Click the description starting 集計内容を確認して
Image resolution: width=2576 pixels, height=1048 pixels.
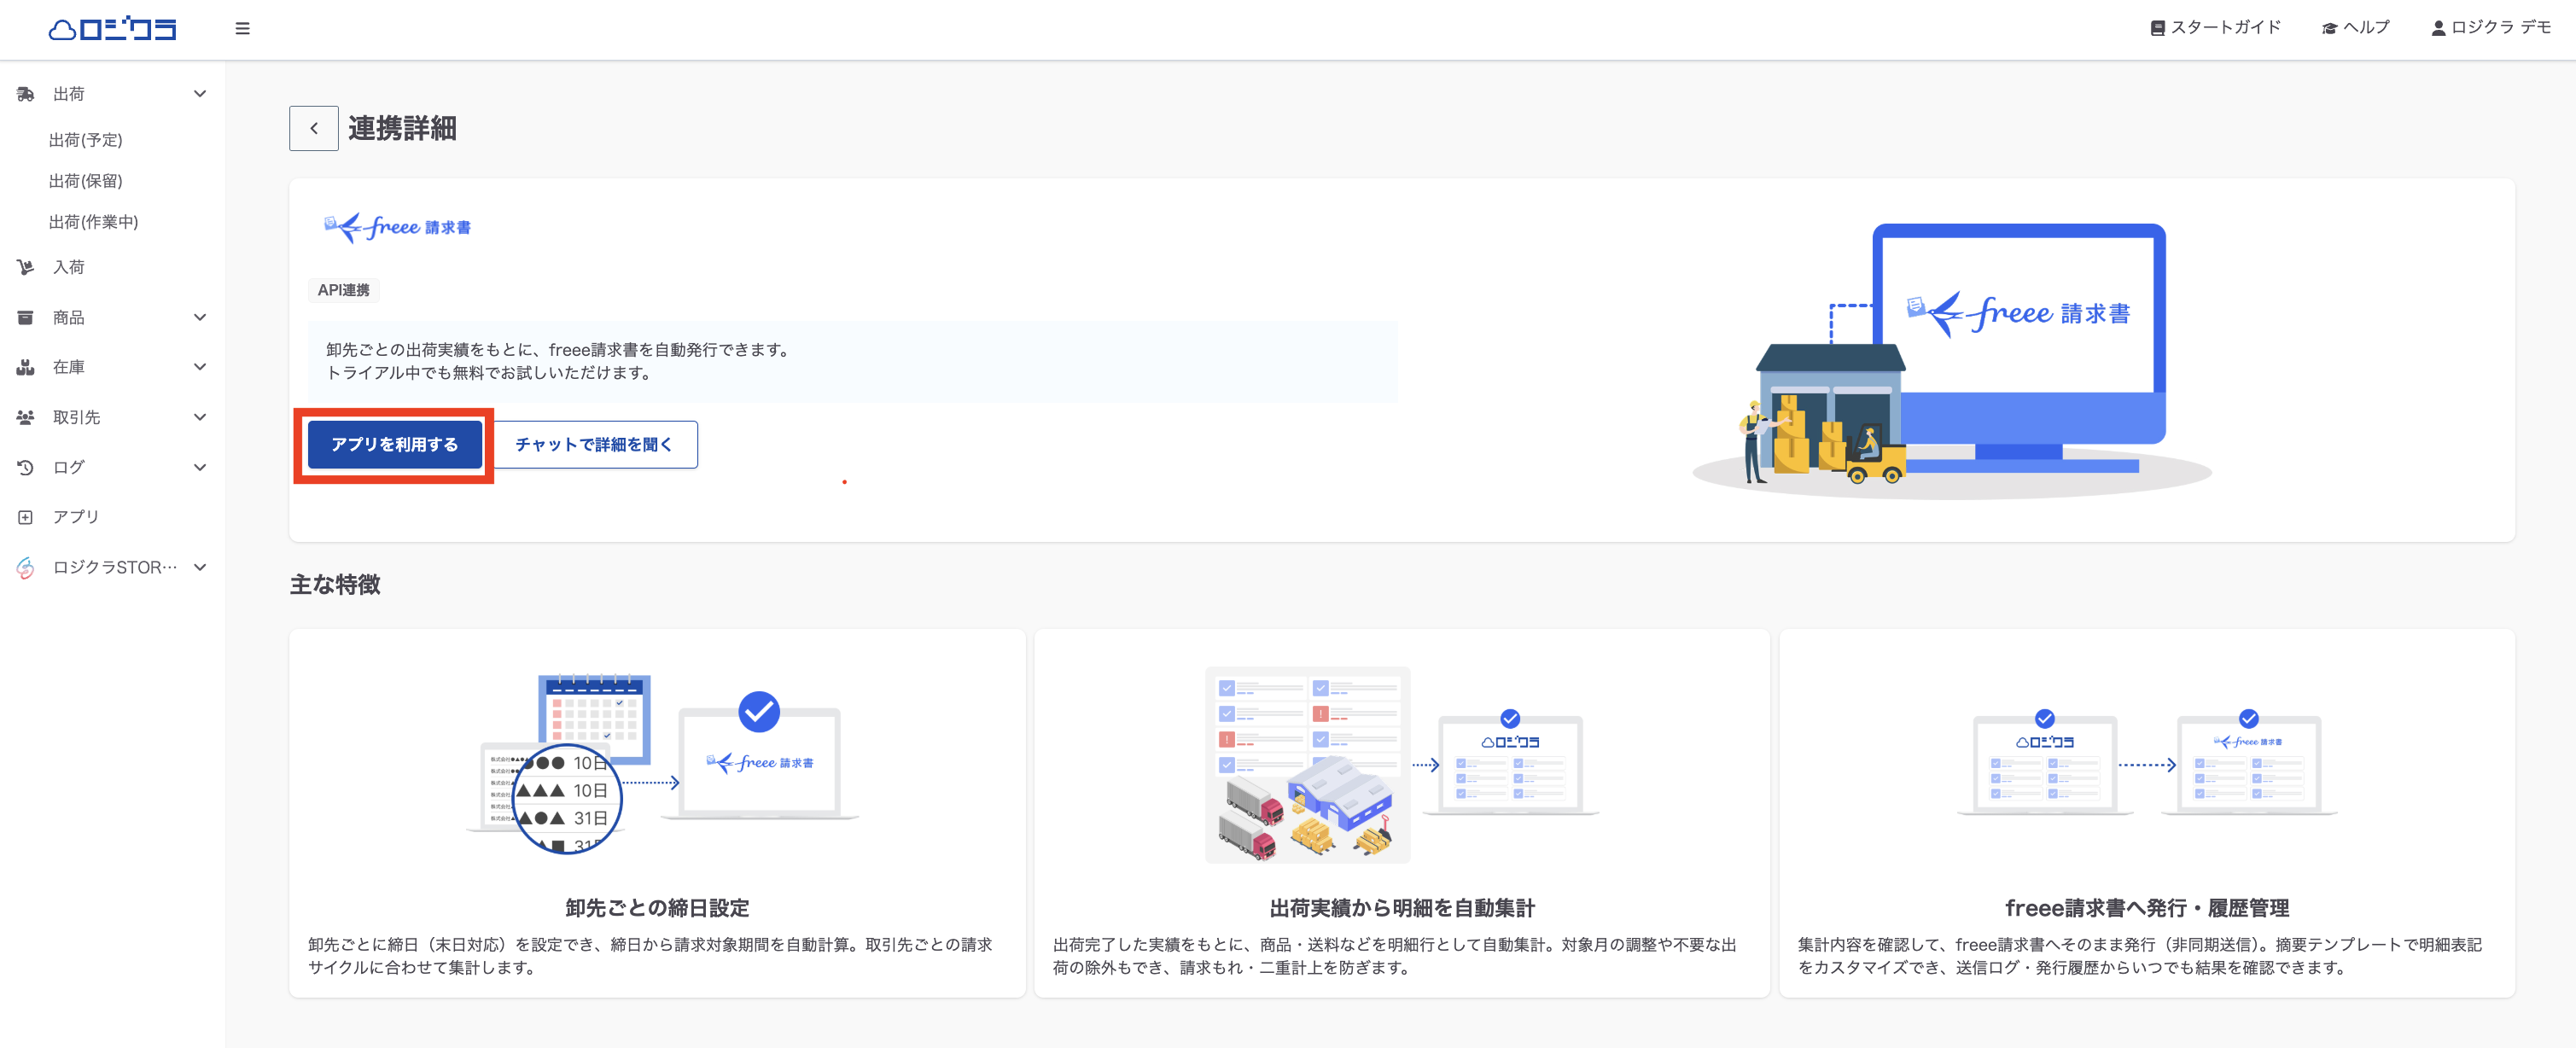2140,956
